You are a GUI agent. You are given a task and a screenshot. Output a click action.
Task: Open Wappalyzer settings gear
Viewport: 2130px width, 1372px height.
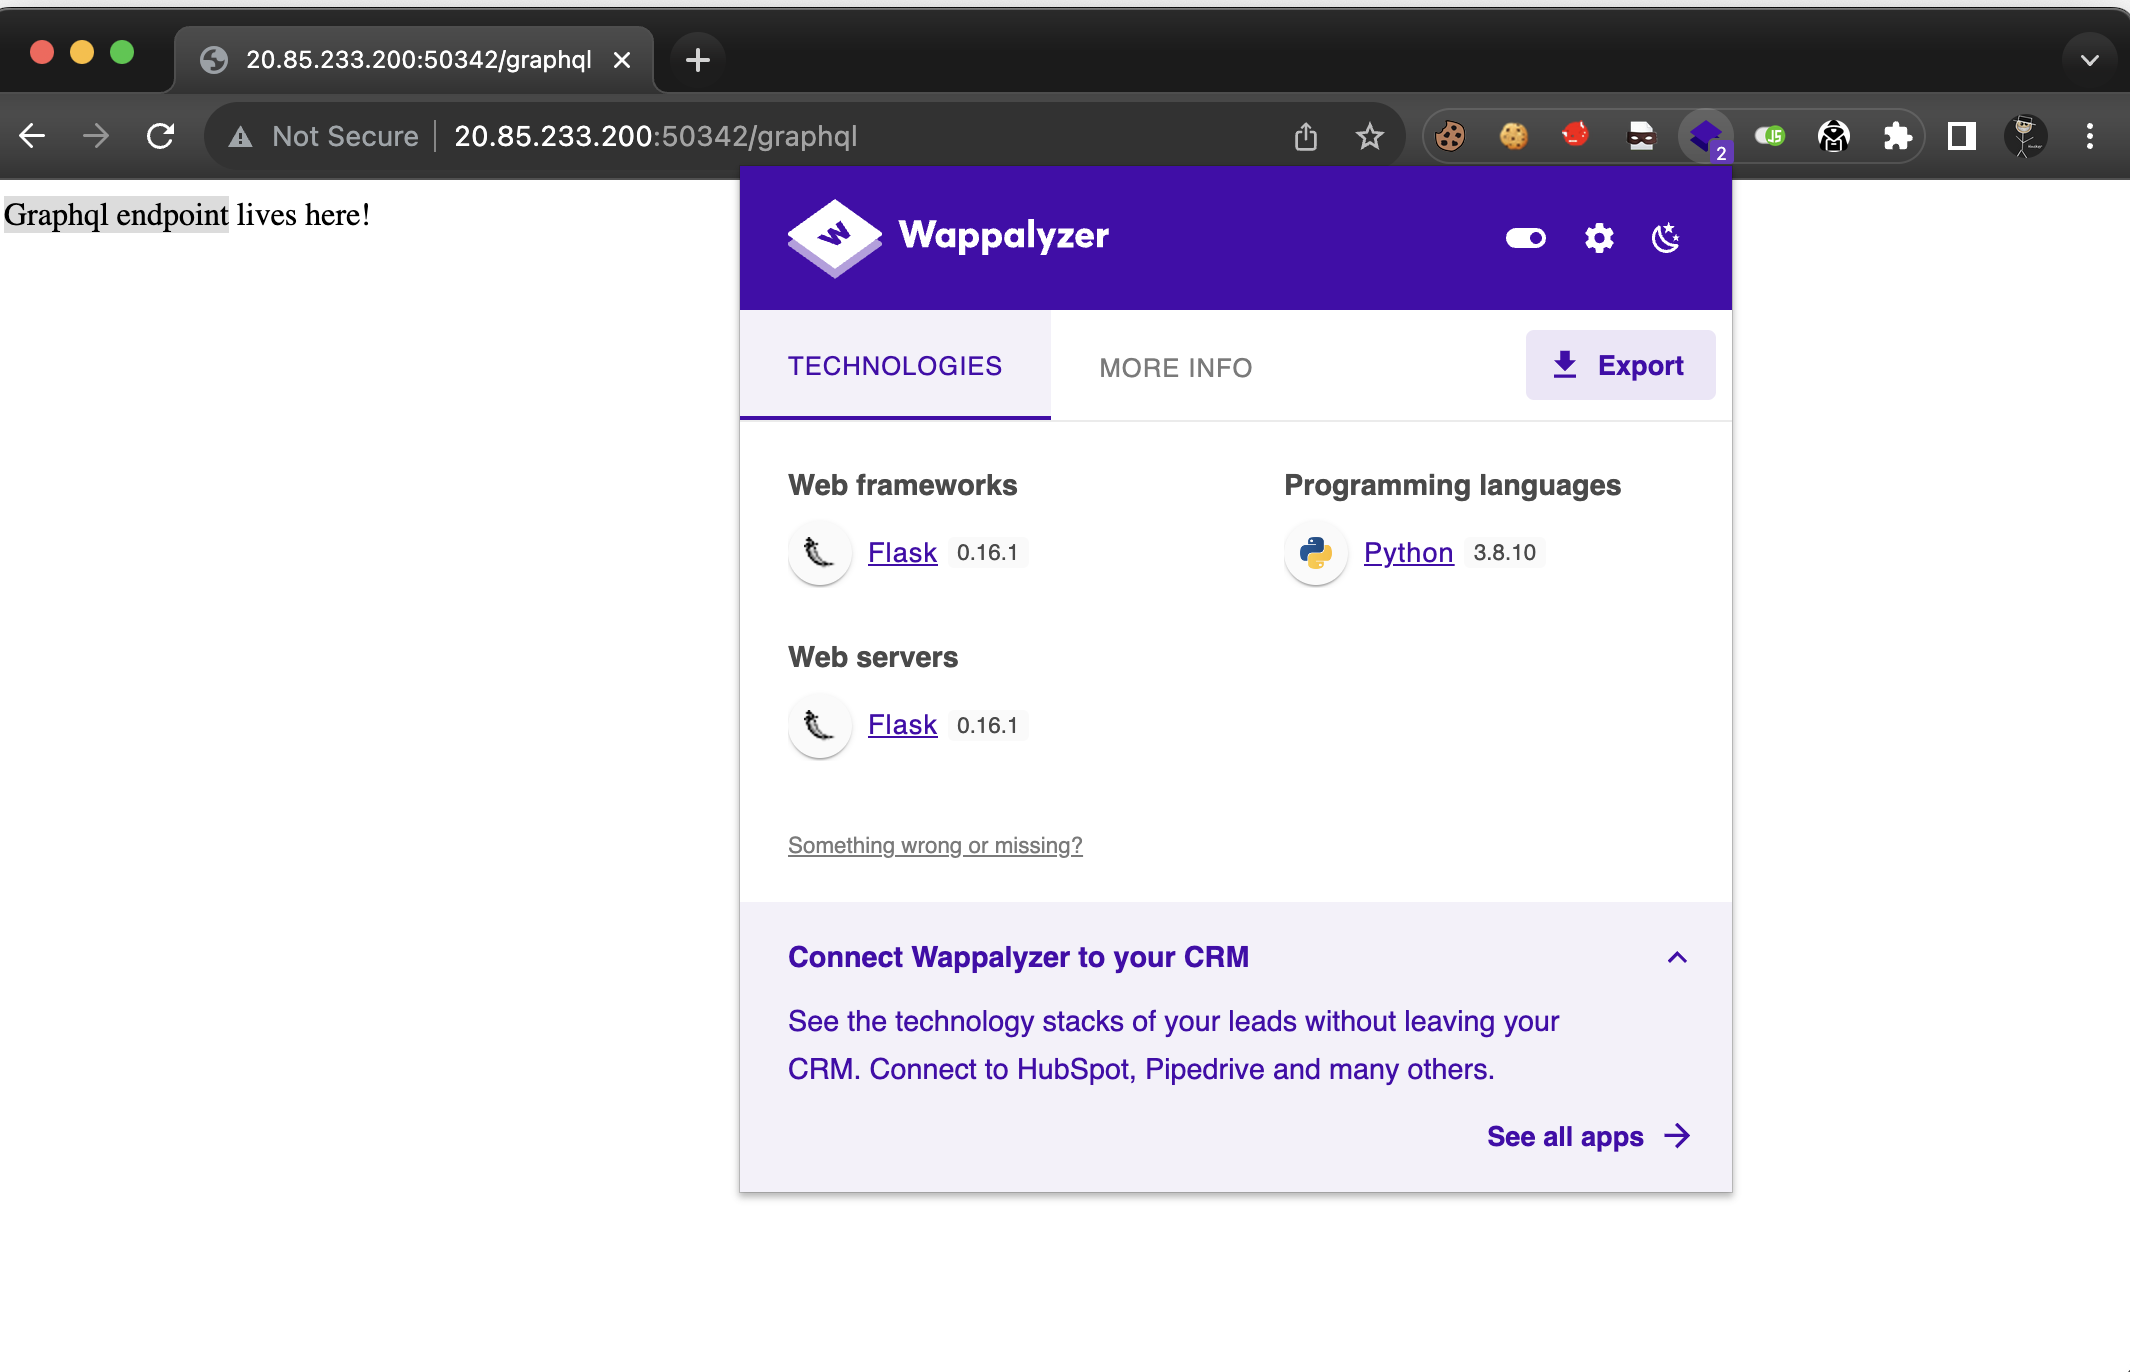(1599, 238)
